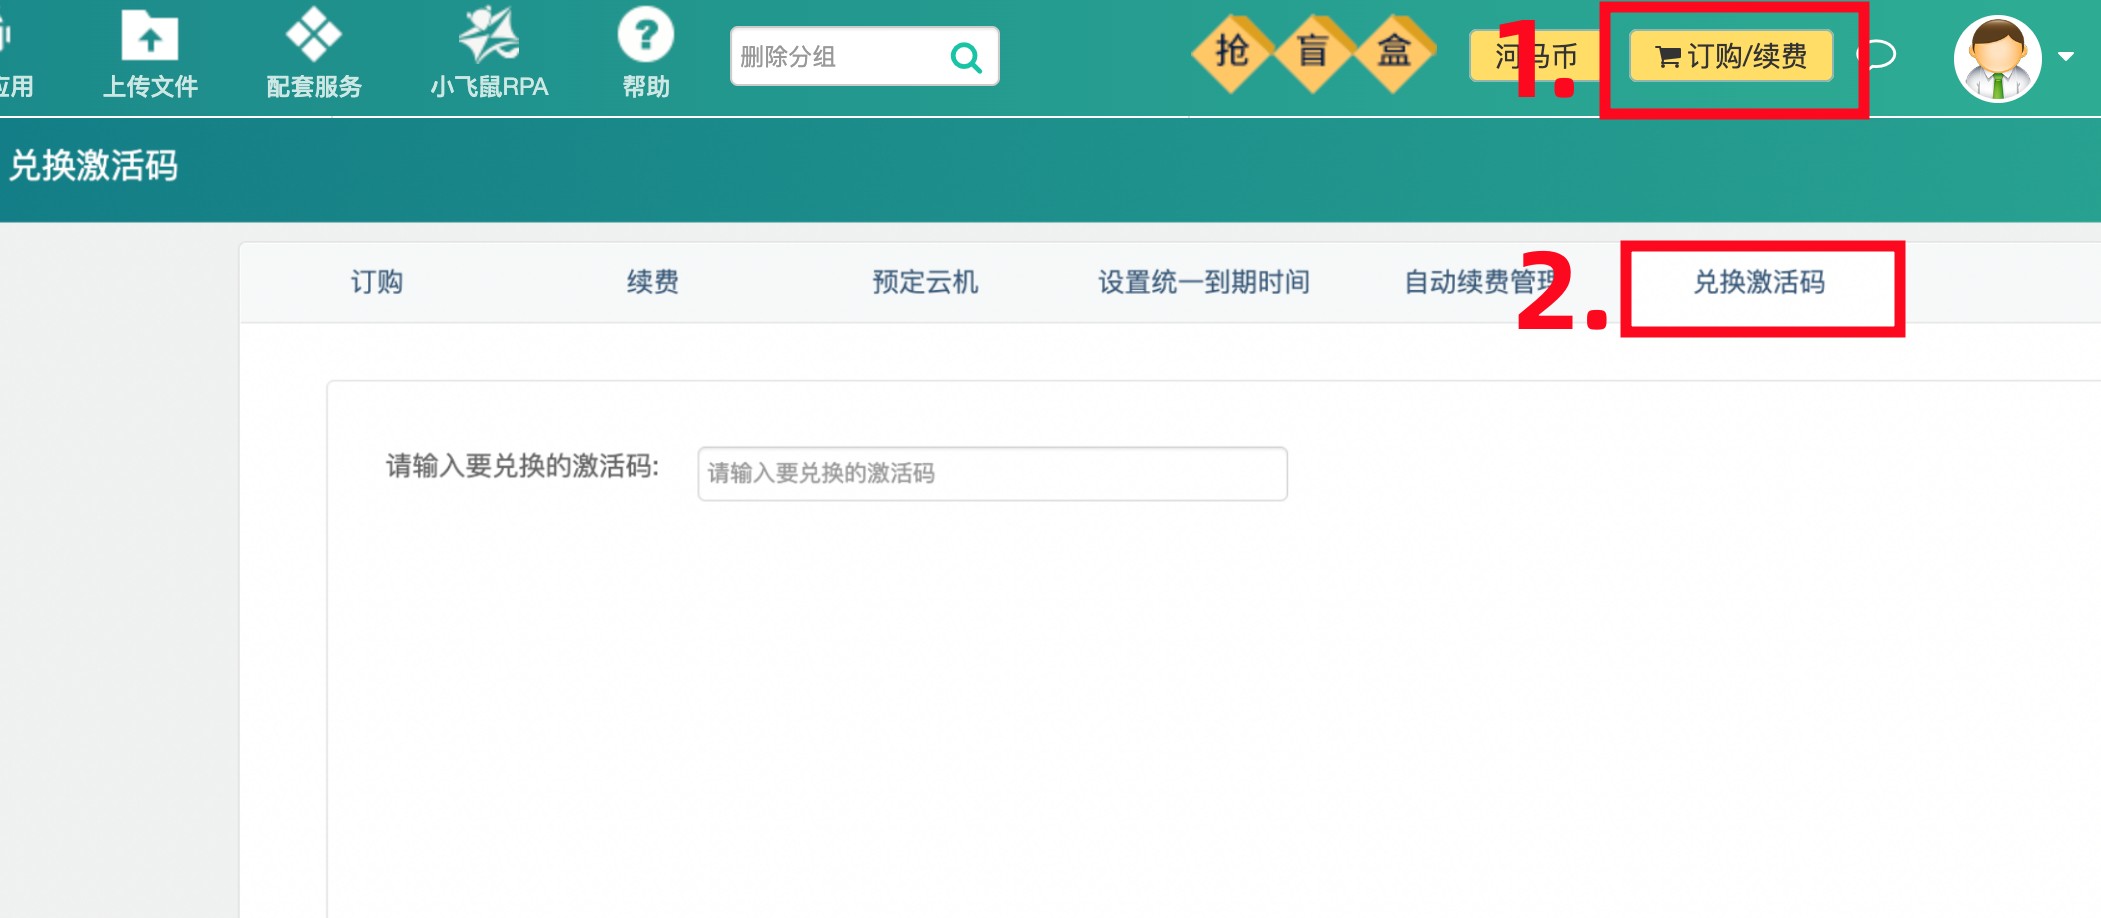Screen dimensions: 2101x918
Task: Click the user avatar picture
Action: [1997, 58]
